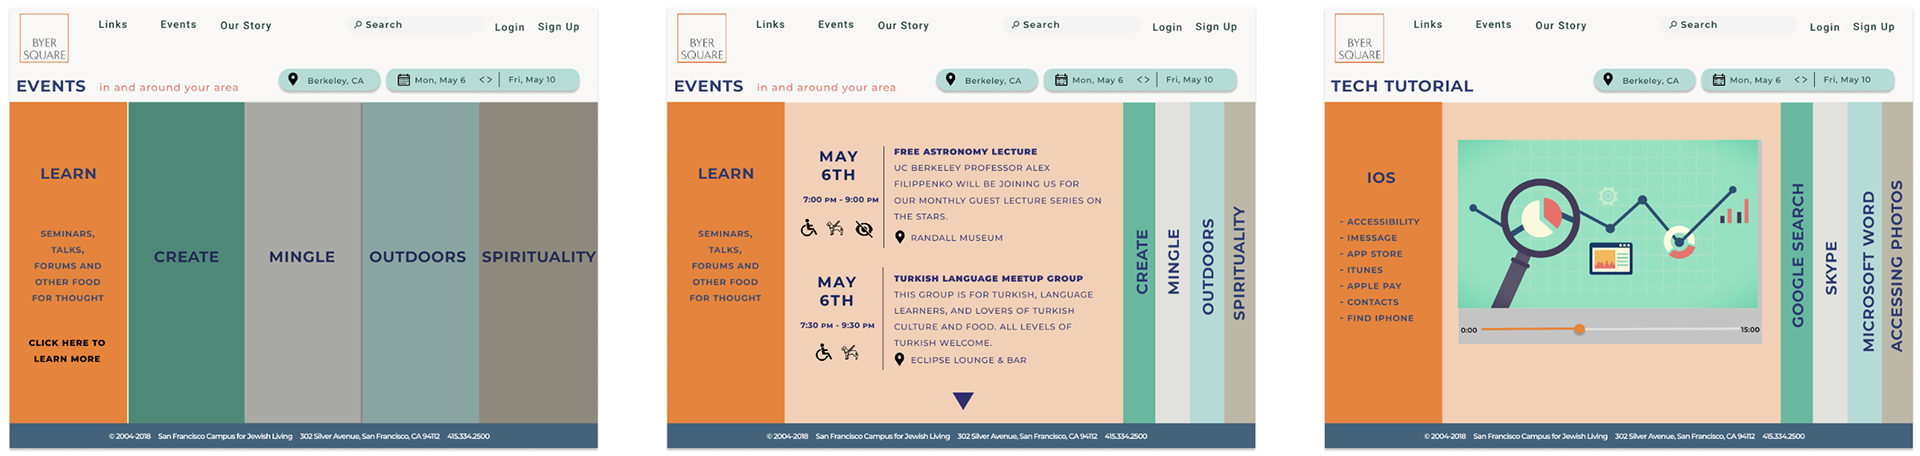Click the orange video progress slider handle
The width and height of the screenshot is (1920, 456).
tap(1579, 329)
